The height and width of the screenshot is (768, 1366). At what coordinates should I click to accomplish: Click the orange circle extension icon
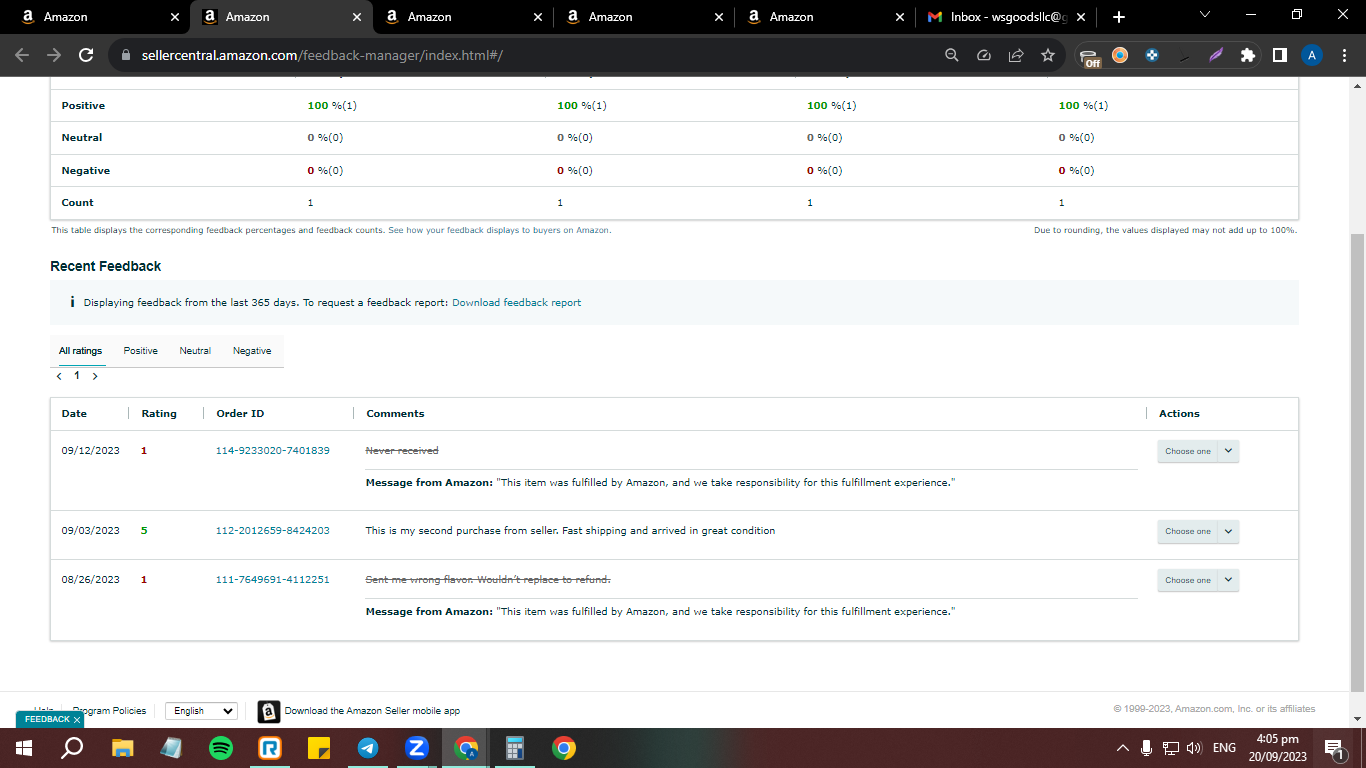coord(1120,55)
